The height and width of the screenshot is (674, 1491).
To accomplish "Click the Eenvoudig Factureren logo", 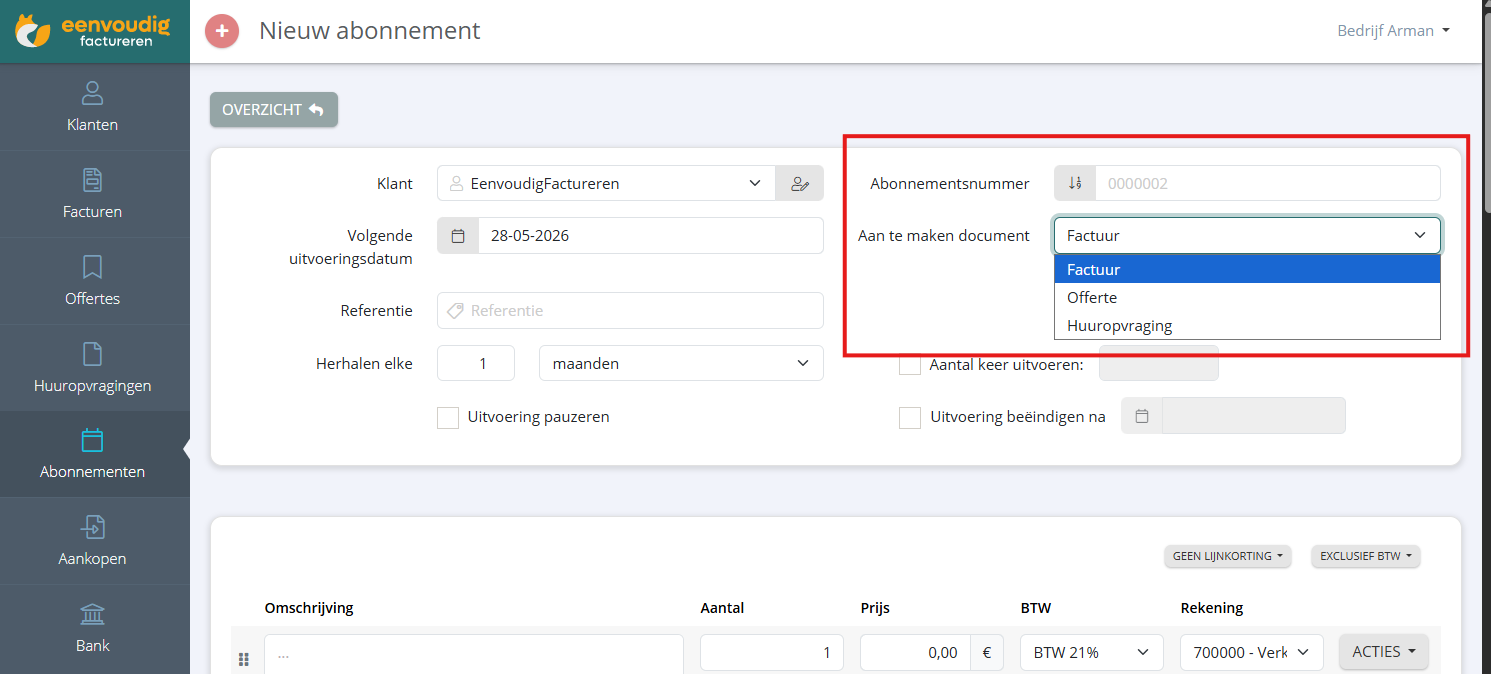I will [92, 31].
